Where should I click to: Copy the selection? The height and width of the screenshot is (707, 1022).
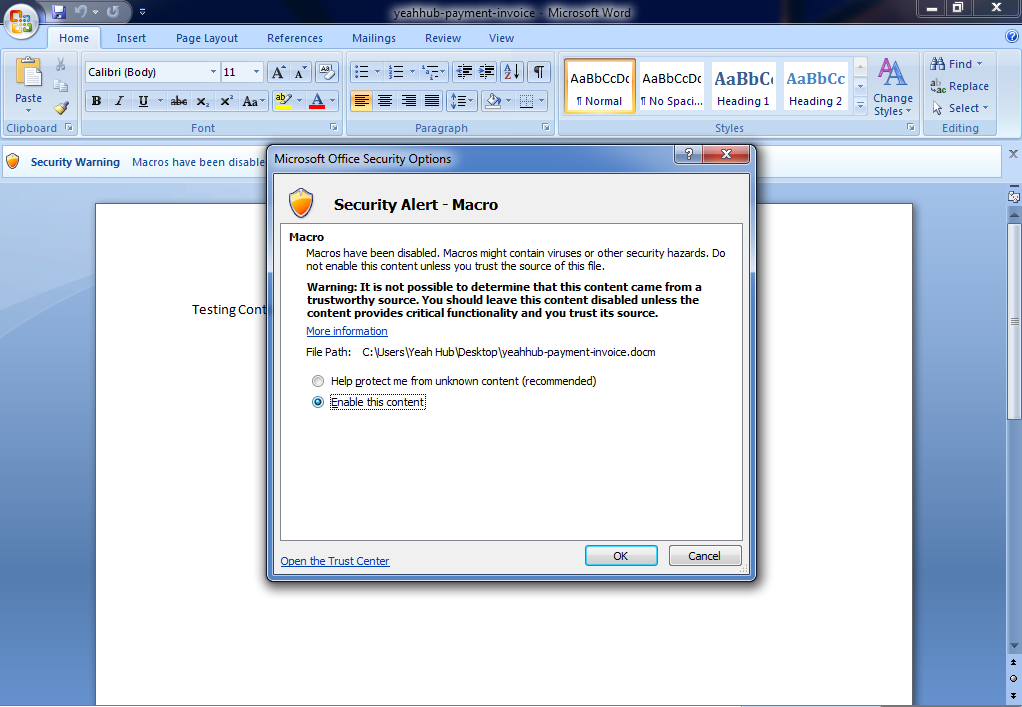(x=61, y=86)
